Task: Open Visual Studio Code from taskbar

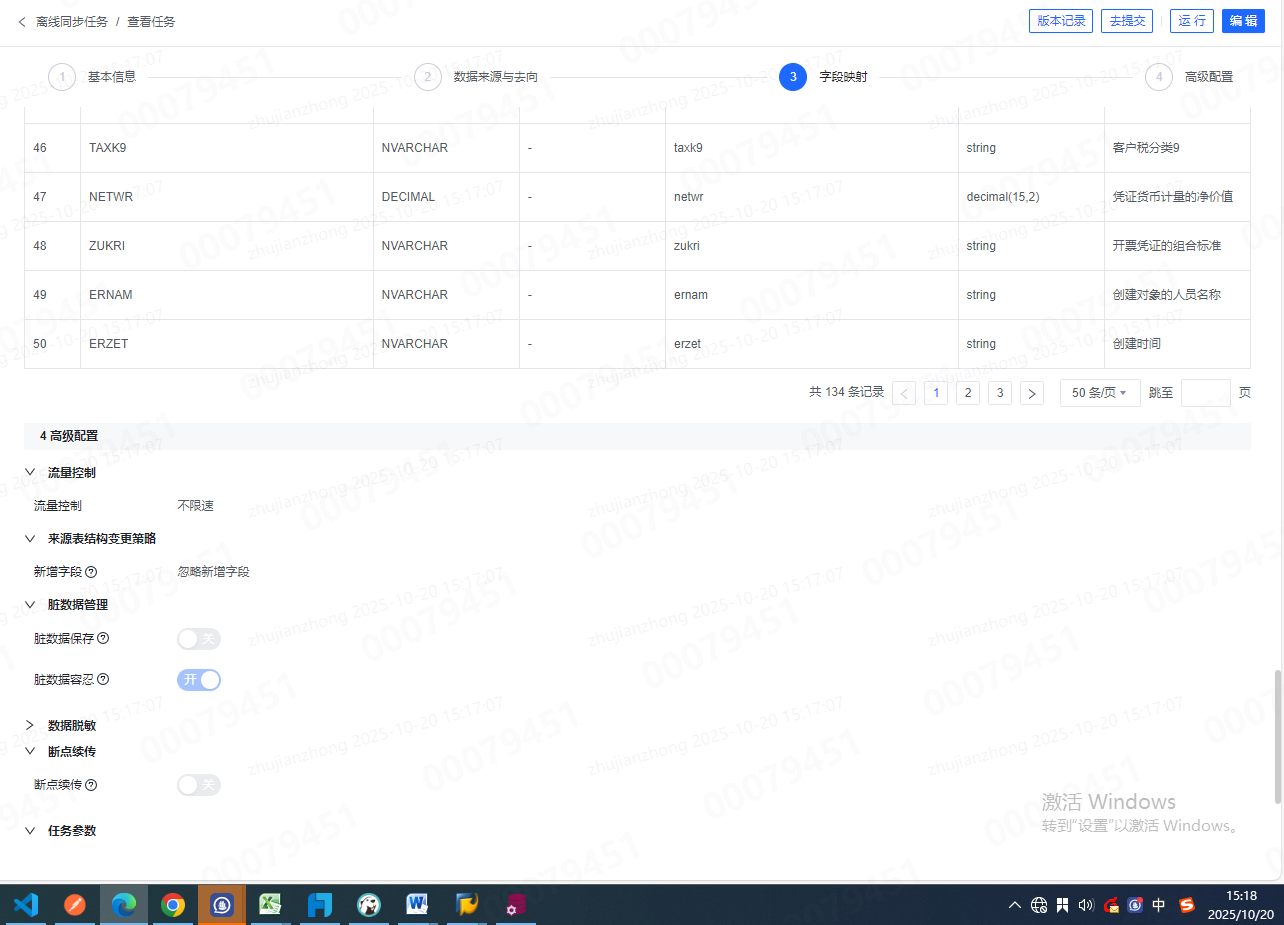Action: pyautogui.click(x=26, y=905)
